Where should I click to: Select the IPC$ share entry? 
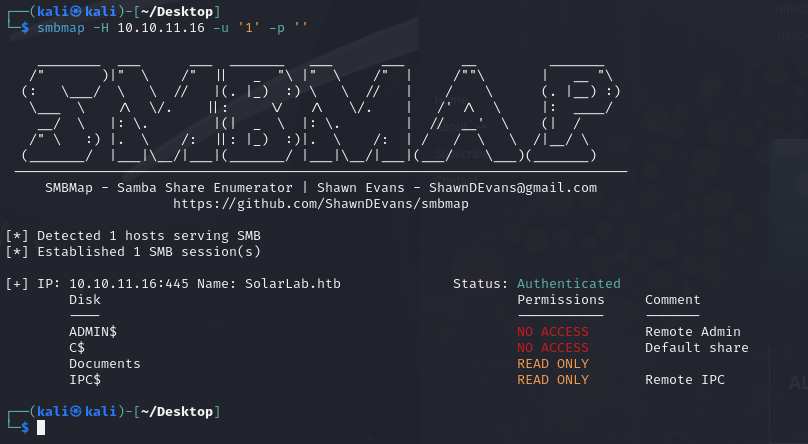click(x=85, y=380)
